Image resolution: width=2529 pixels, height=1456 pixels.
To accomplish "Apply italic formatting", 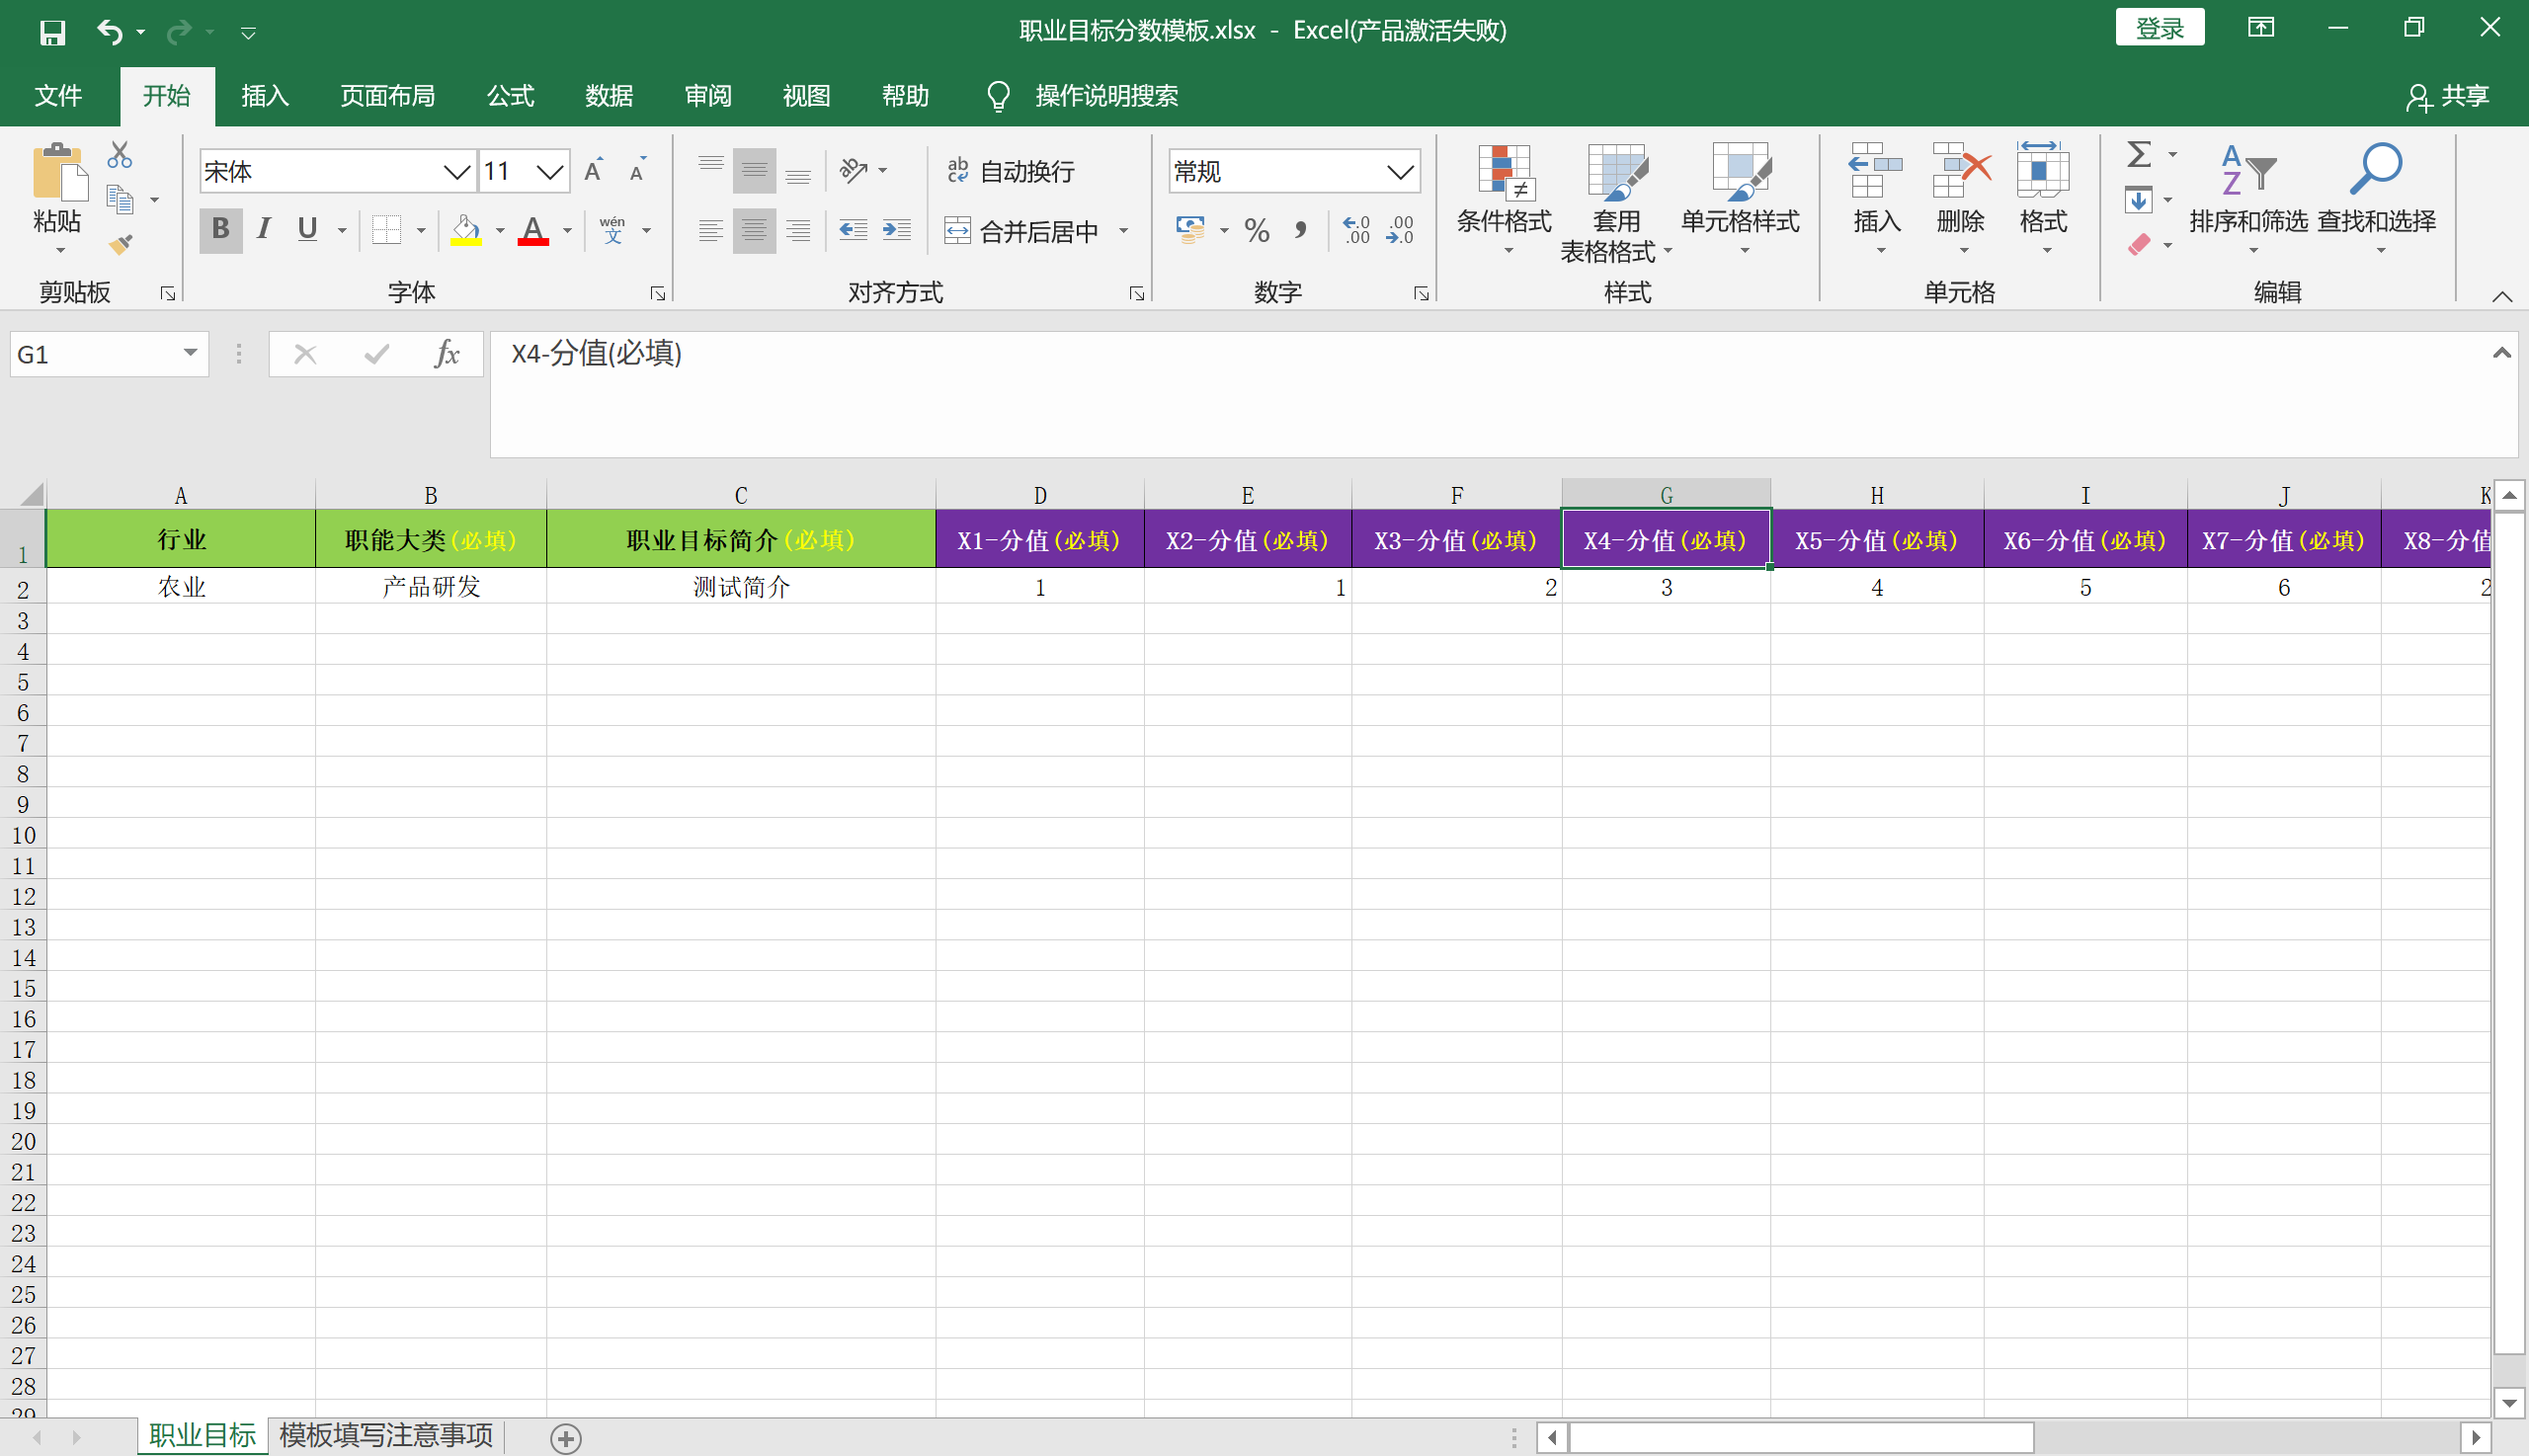I will click(x=263, y=230).
